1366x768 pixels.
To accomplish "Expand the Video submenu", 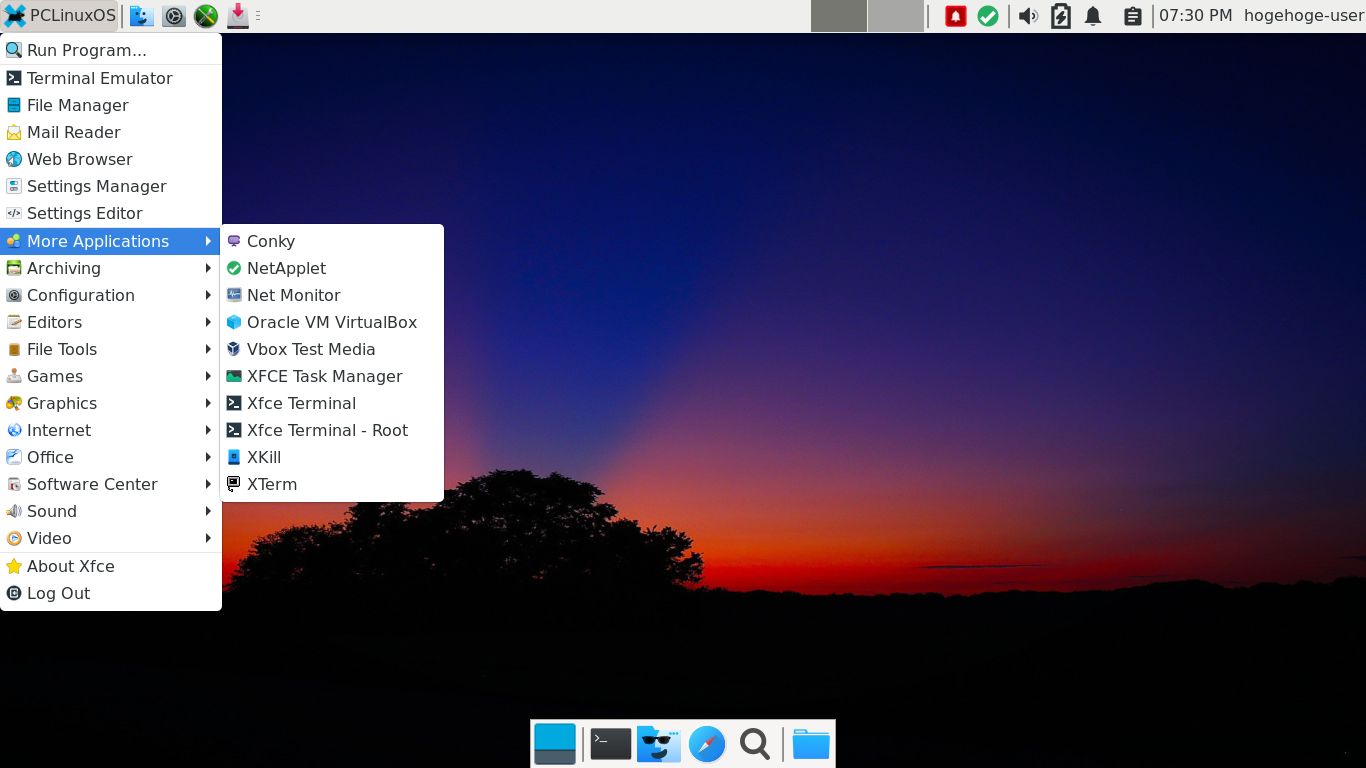I will pos(111,538).
